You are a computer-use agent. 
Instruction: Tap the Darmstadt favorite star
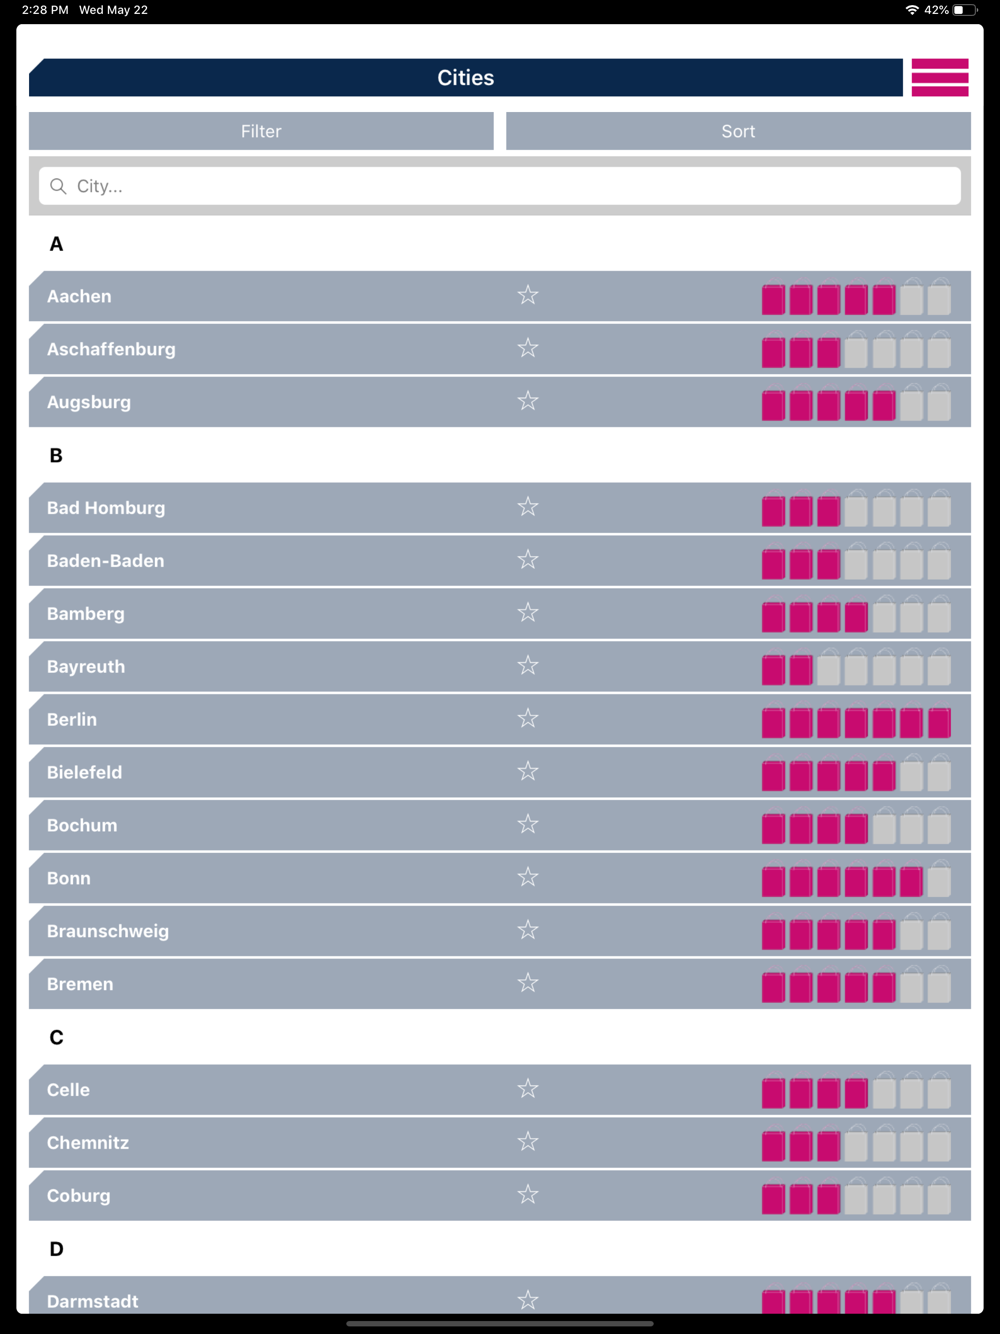coord(528,1299)
